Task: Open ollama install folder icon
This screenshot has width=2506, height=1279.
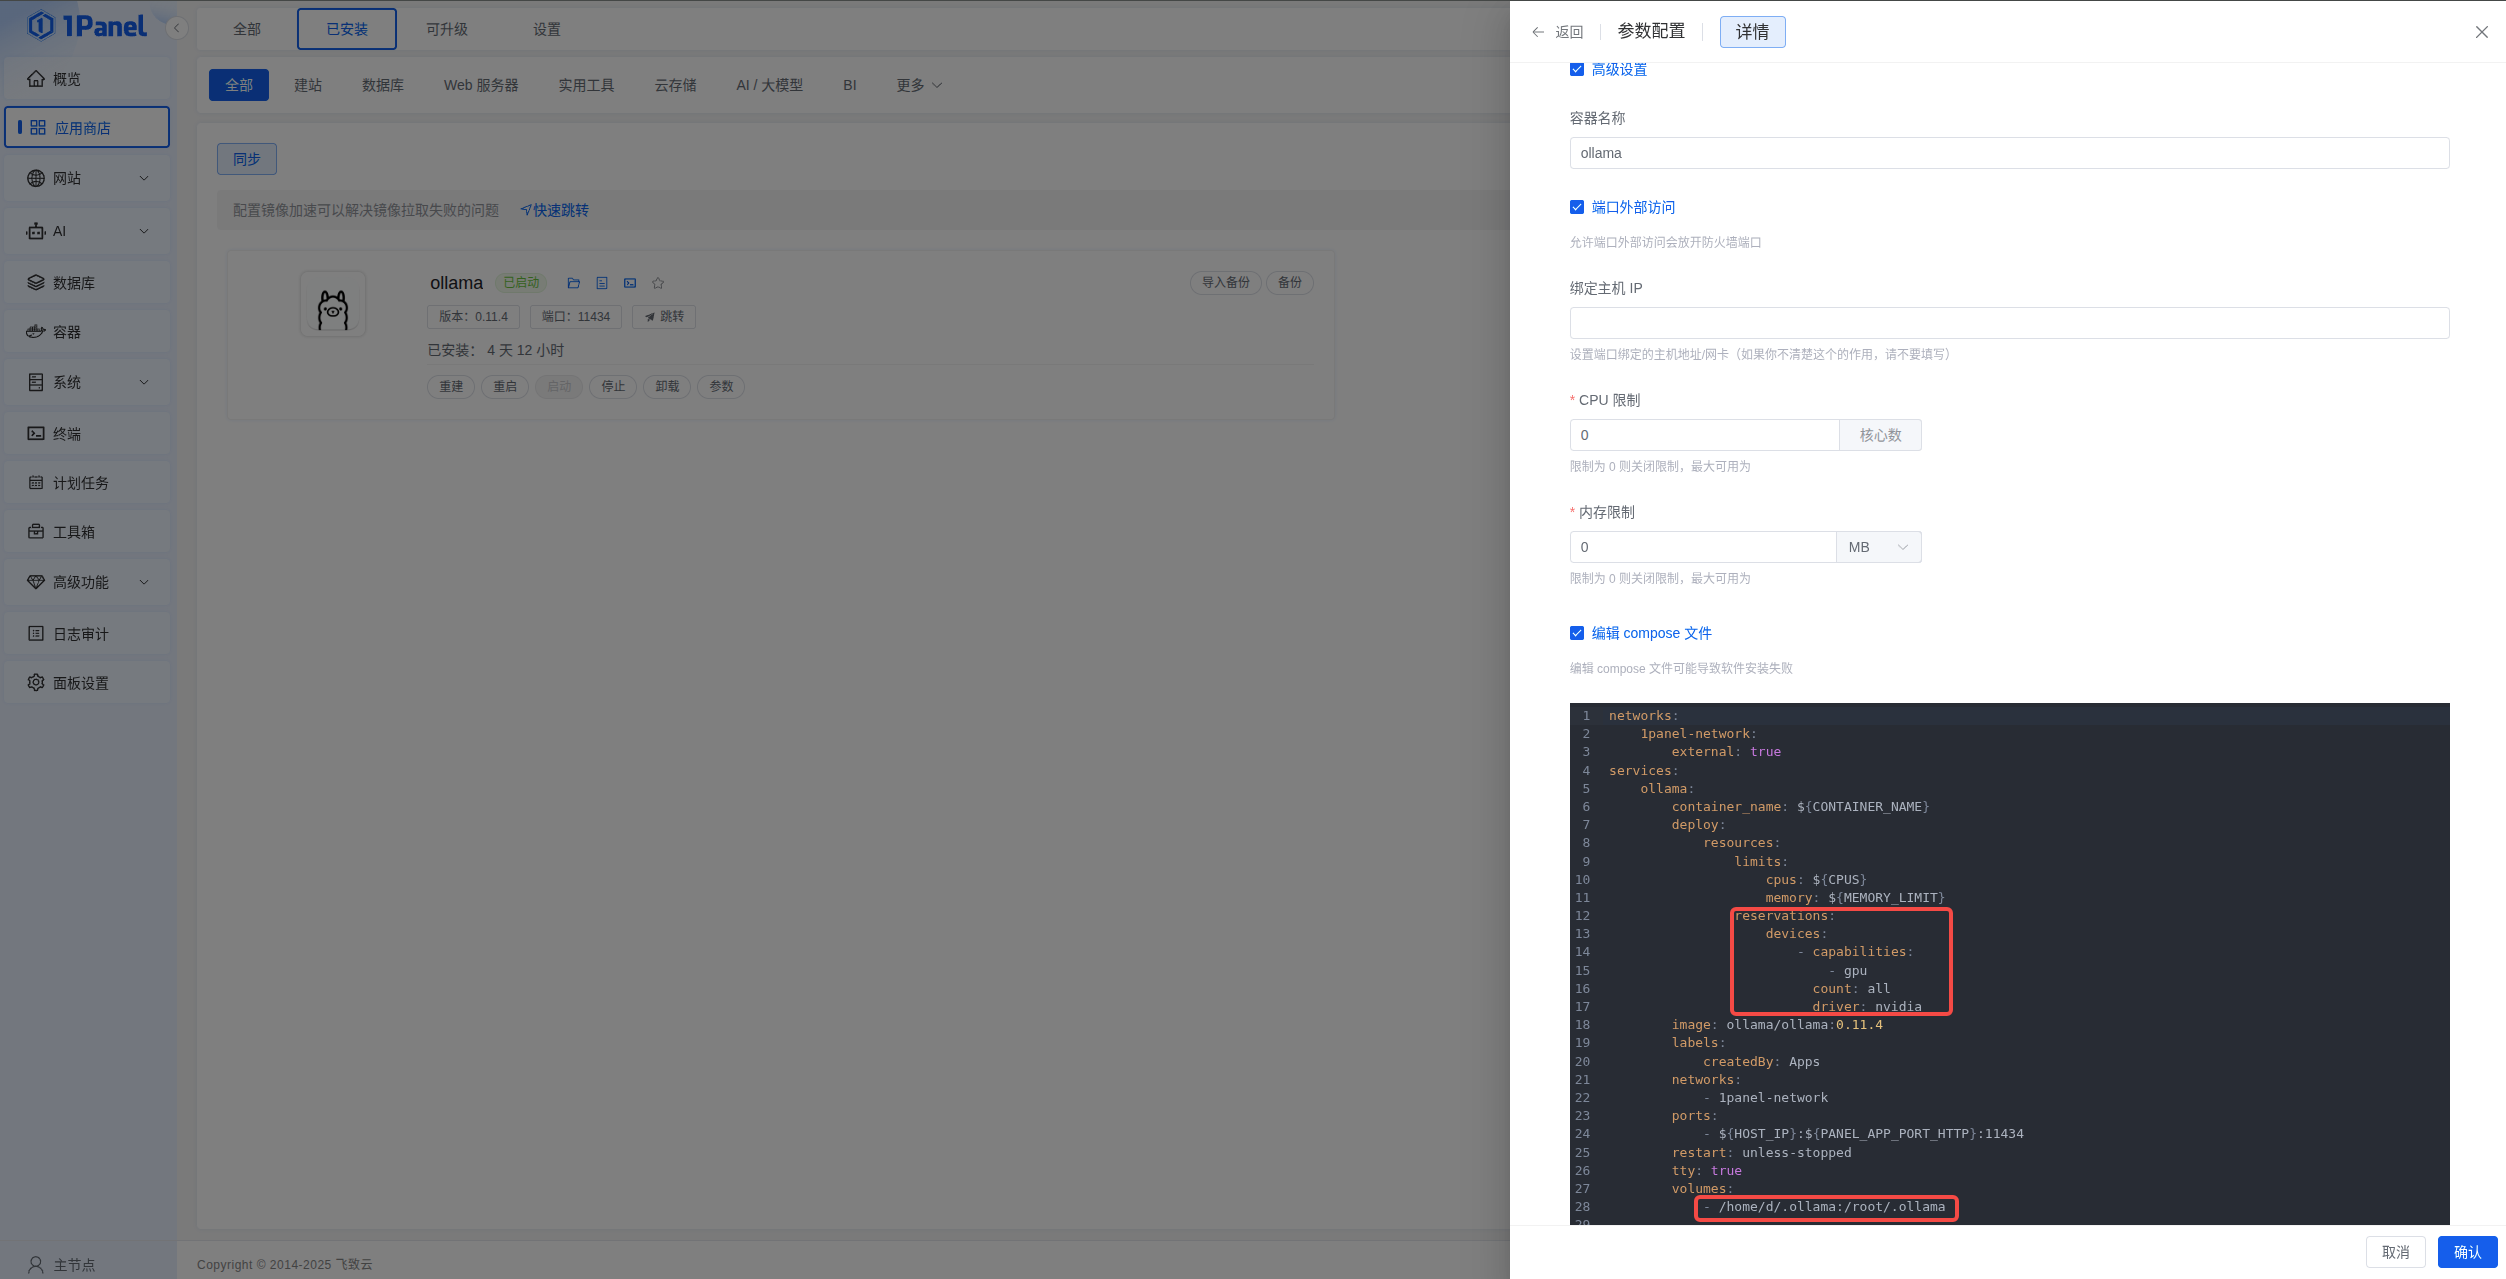Action: 574,283
